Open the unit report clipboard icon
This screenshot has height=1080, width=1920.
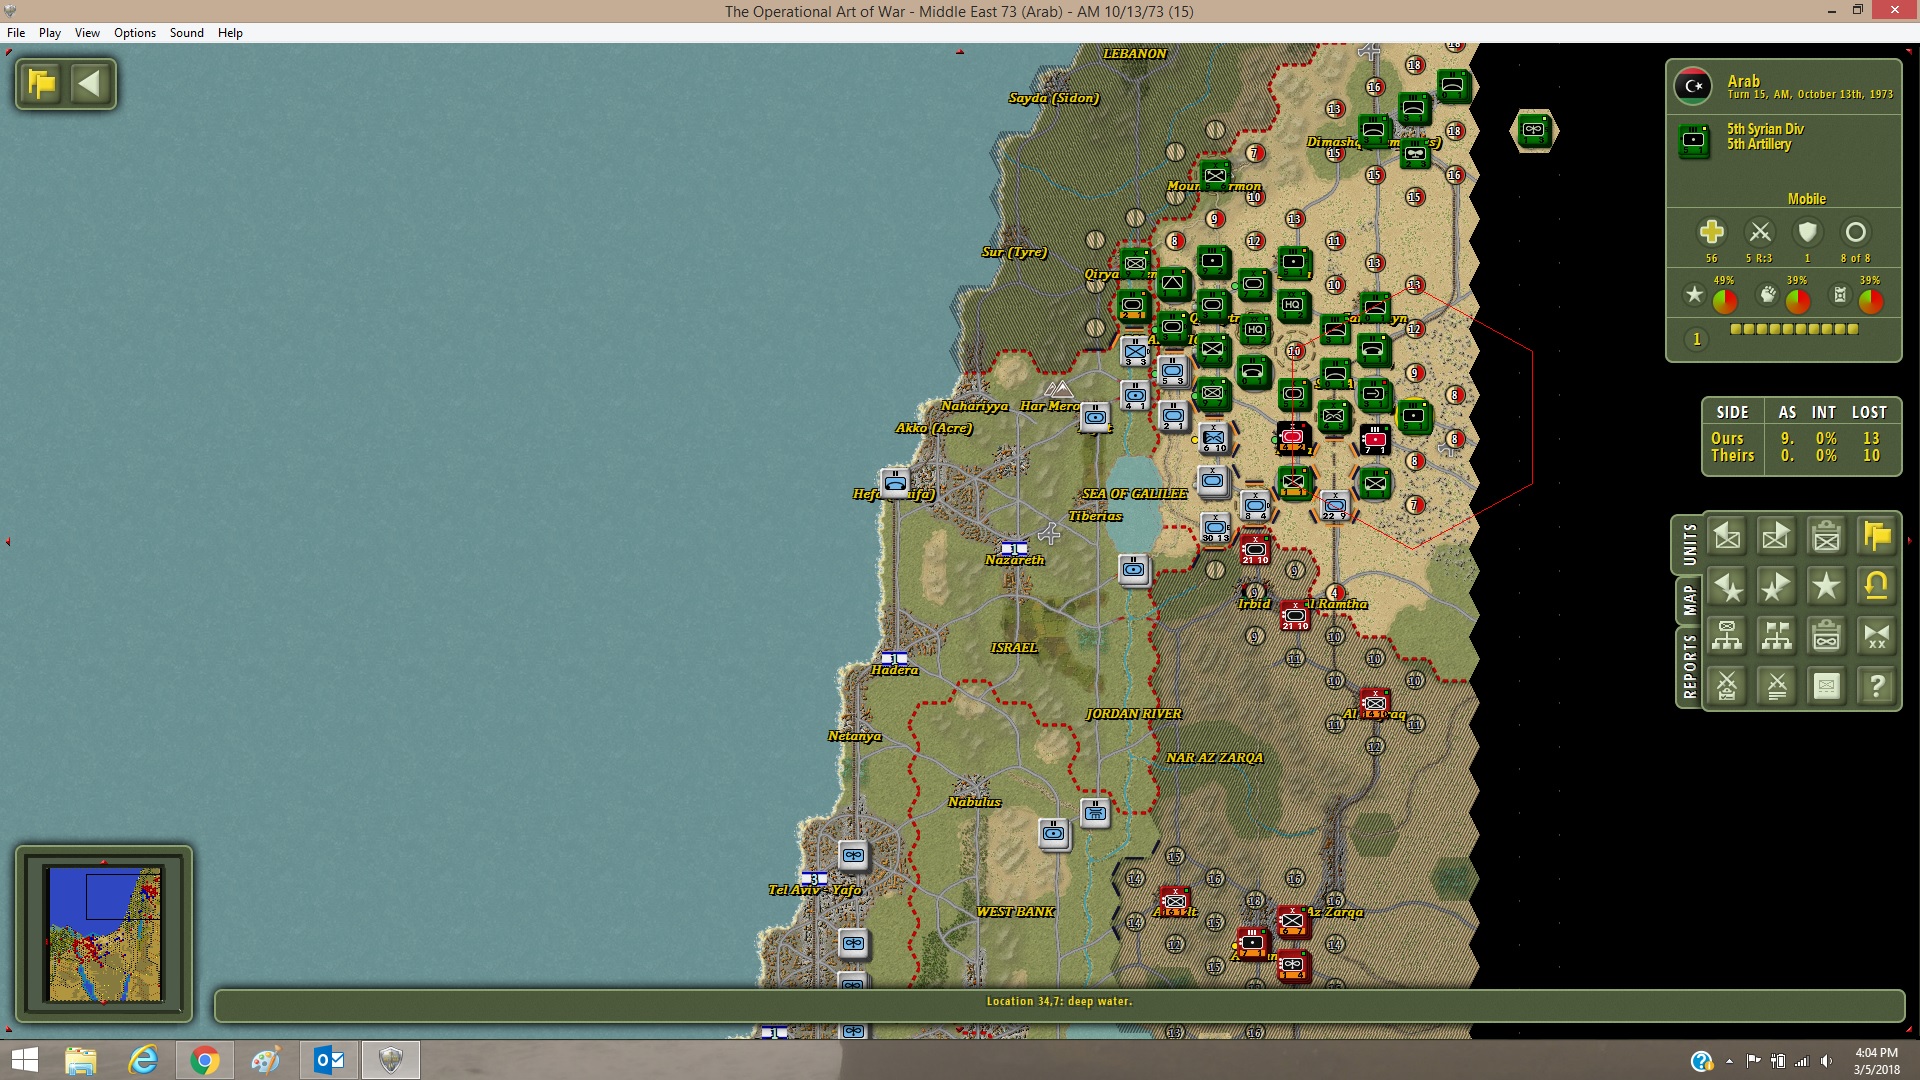point(1827,537)
